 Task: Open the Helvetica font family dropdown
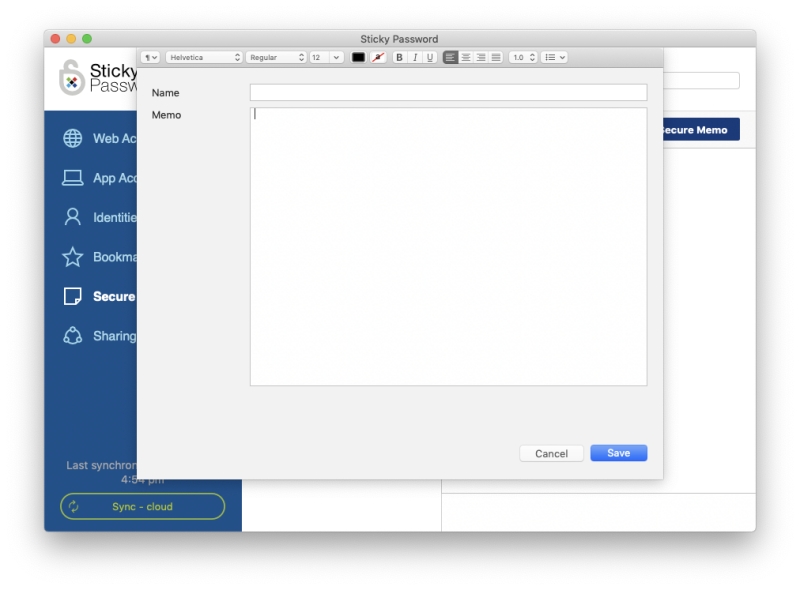204,58
